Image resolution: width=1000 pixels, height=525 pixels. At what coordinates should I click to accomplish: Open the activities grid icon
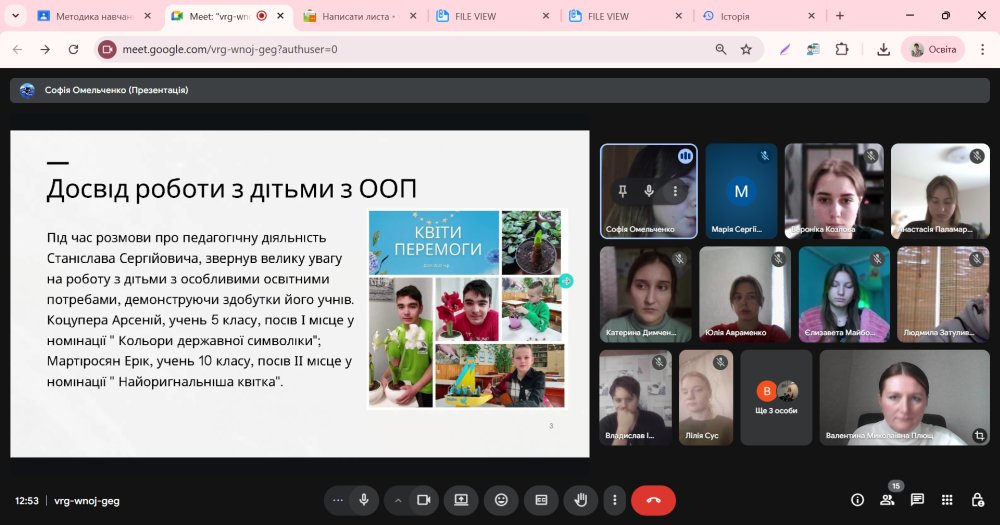point(948,500)
